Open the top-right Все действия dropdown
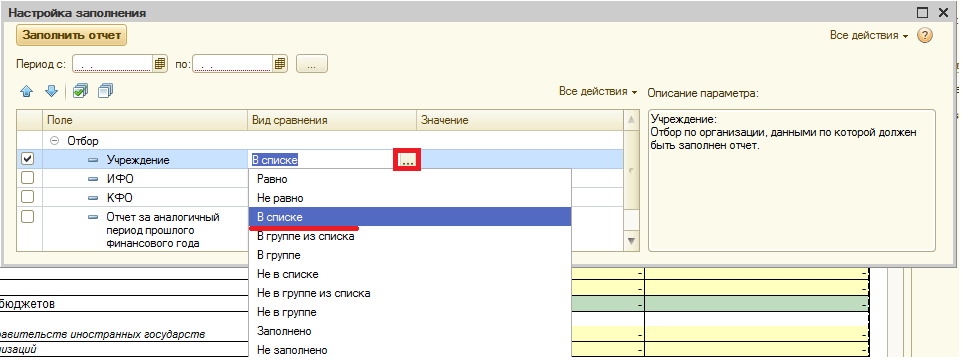 [869, 36]
